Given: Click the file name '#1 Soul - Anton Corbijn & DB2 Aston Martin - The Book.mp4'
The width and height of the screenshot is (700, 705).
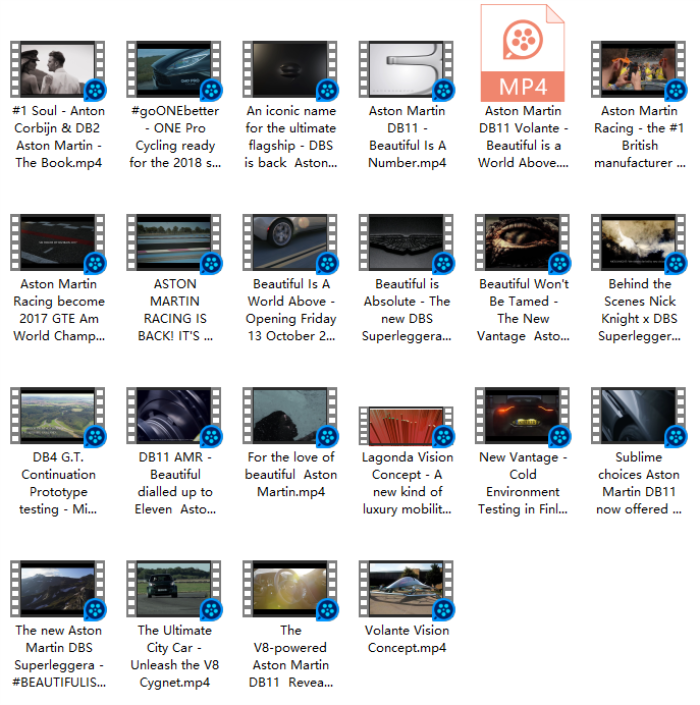Looking at the screenshot, I should pyautogui.click(x=58, y=137).
